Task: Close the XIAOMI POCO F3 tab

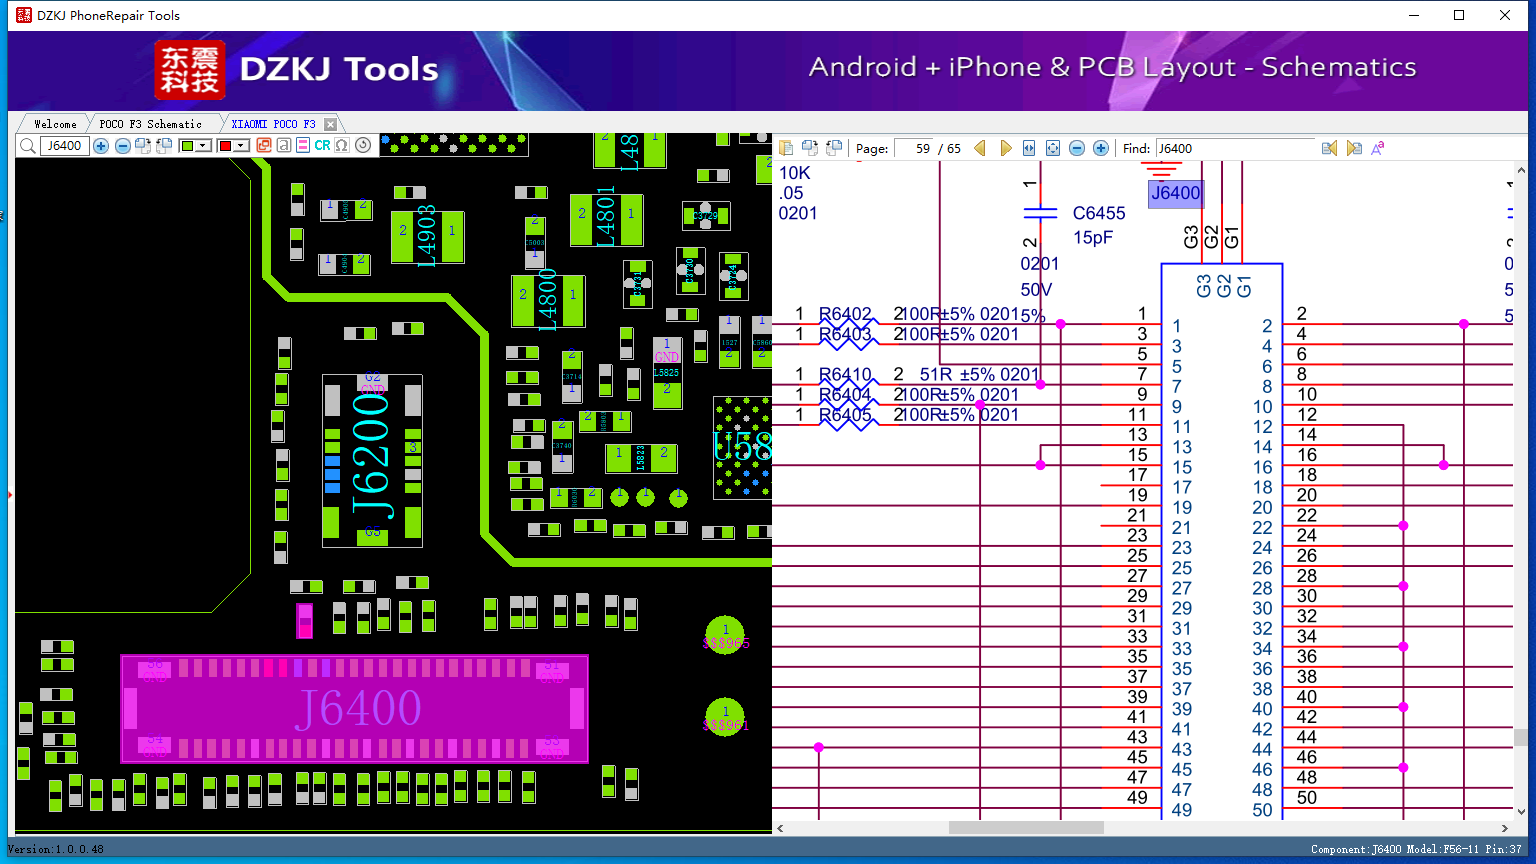Action: (x=330, y=124)
